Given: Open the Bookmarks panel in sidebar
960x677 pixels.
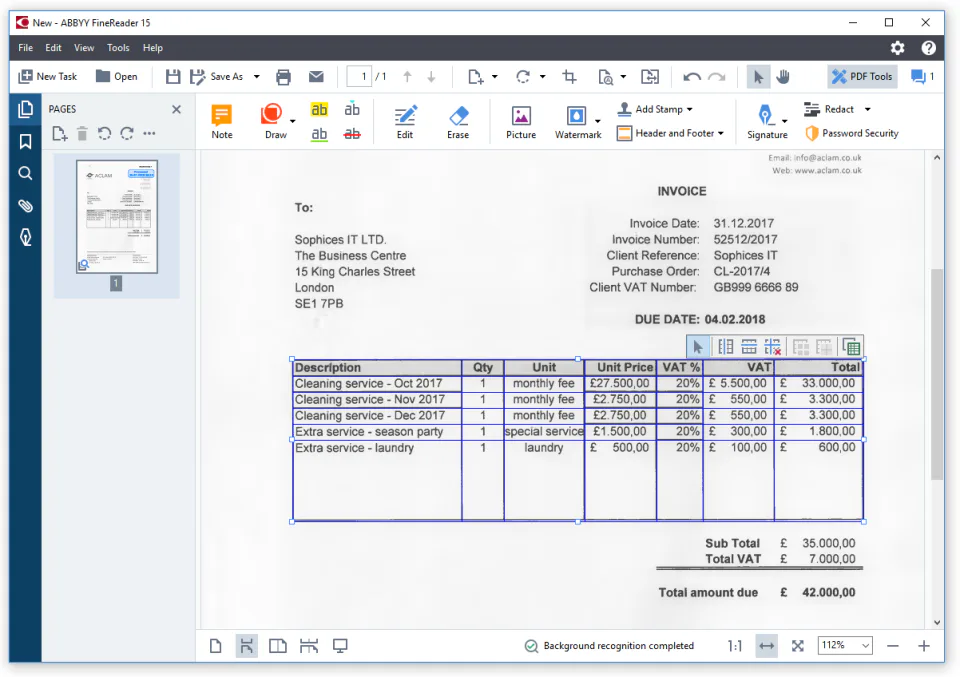Looking at the screenshot, I should click(25, 142).
